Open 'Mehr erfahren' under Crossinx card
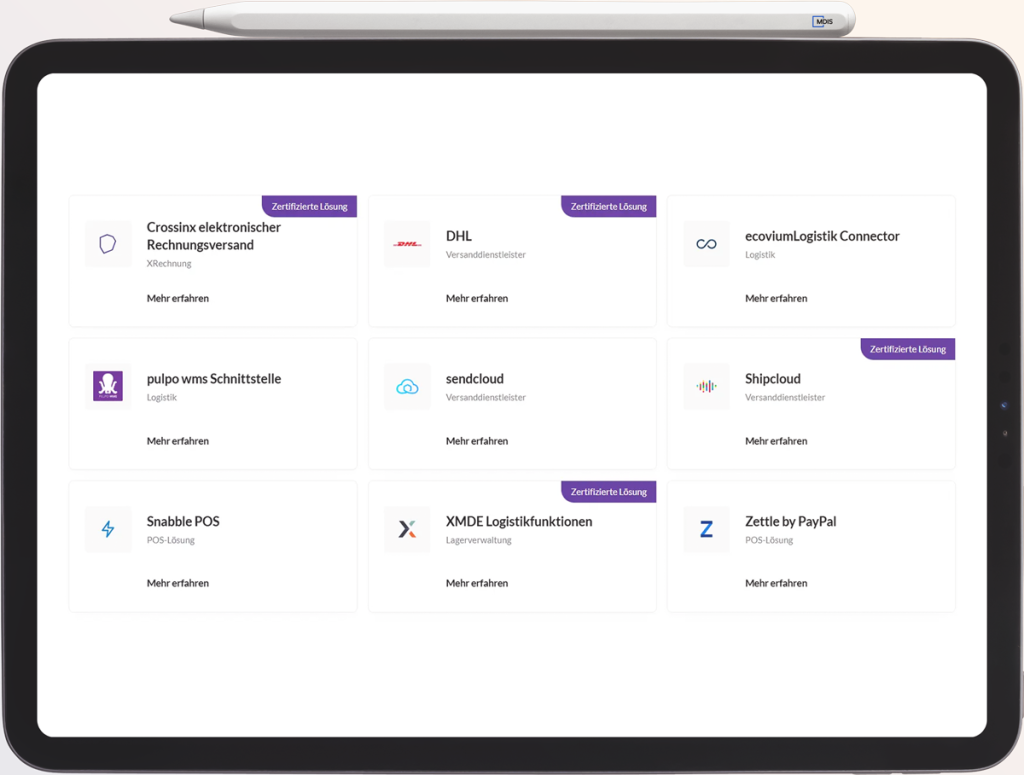The width and height of the screenshot is (1024, 775). pyautogui.click(x=177, y=298)
